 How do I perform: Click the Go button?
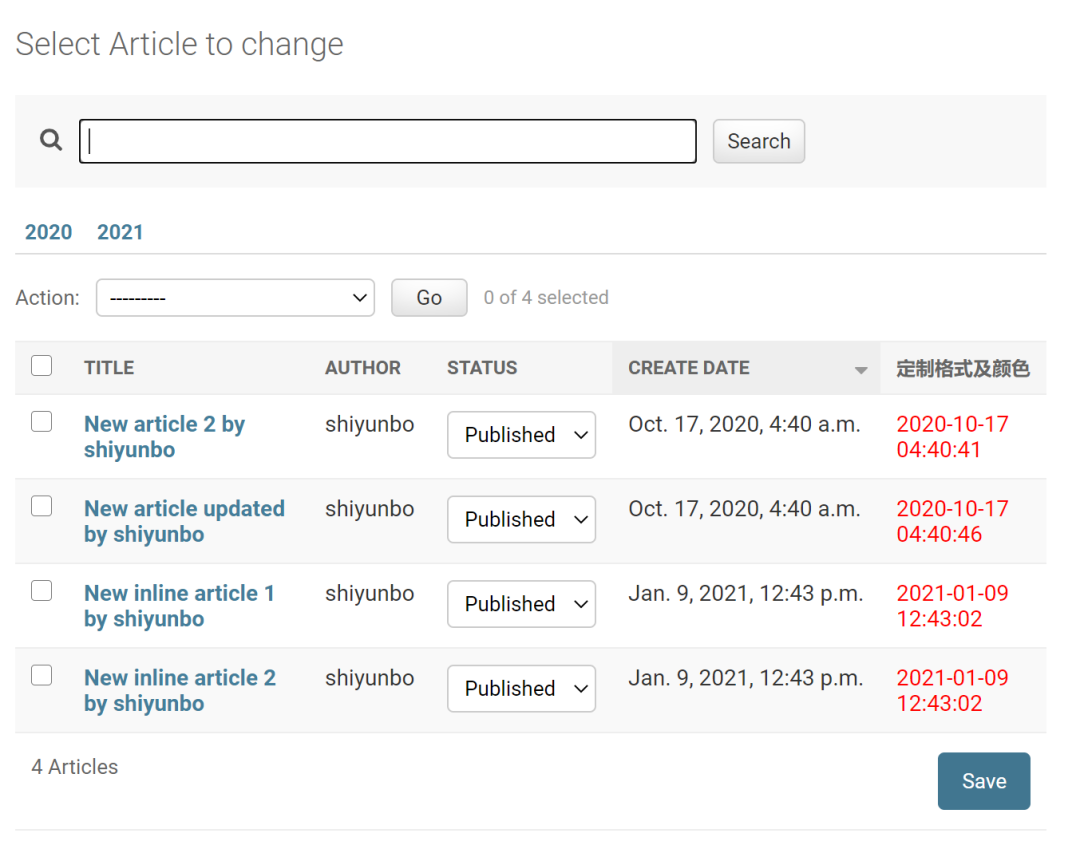429,297
